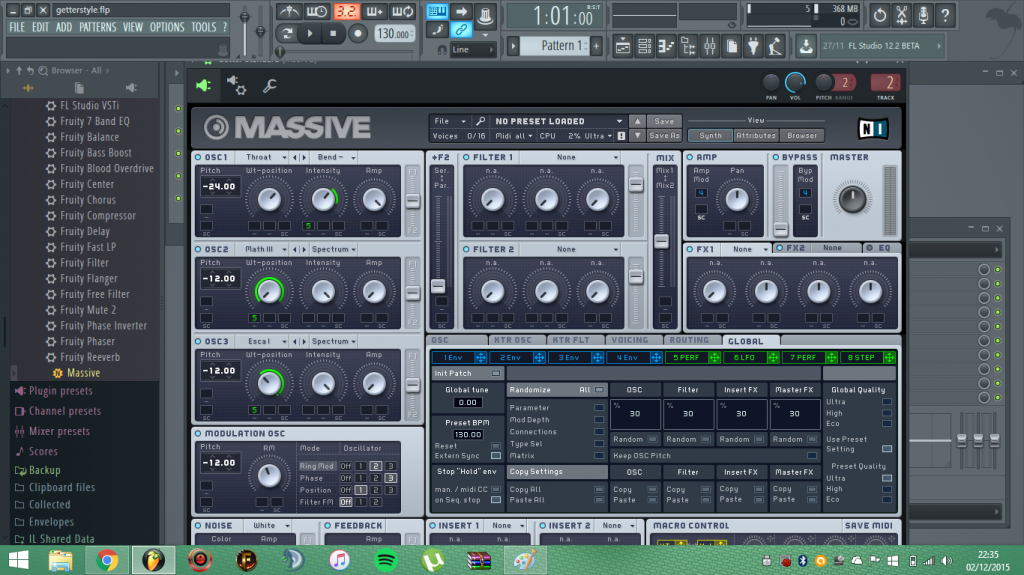The height and width of the screenshot is (575, 1024).
Task: Open the playlist view icon
Action: point(622,46)
